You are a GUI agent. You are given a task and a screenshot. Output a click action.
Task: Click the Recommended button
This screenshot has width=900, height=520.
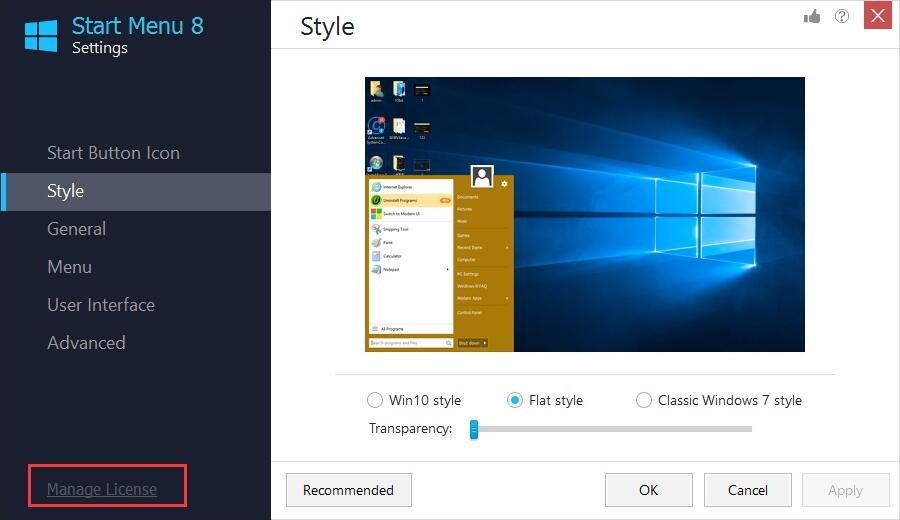tap(348, 490)
